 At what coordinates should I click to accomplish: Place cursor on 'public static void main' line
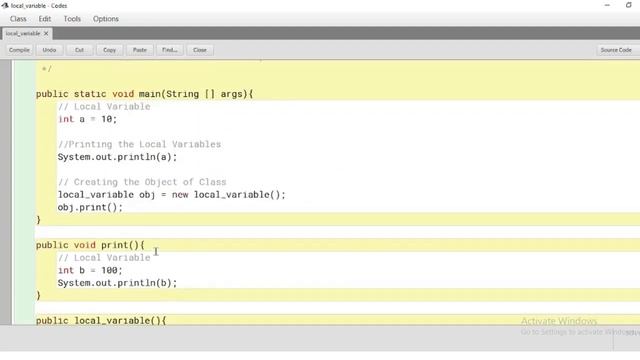(x=144, y=94)
